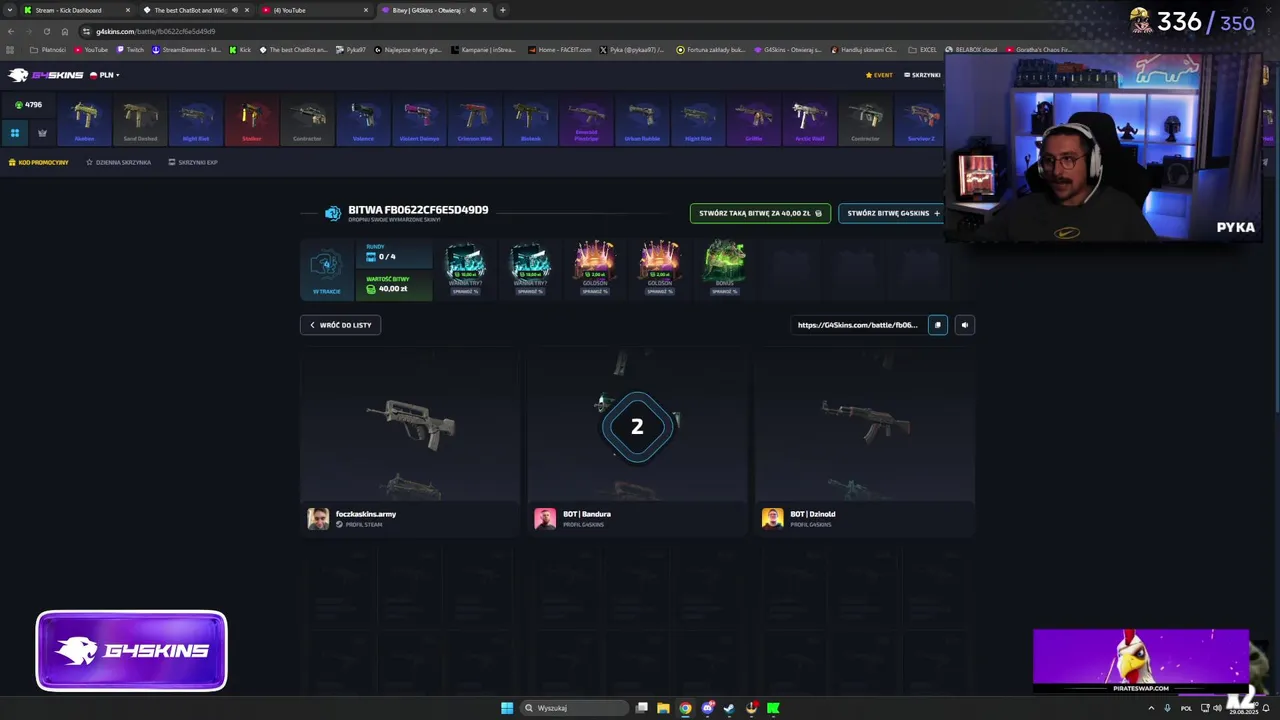Click the battle URL field
This screenshot has width=1280, height=720.
coord(857,325)
